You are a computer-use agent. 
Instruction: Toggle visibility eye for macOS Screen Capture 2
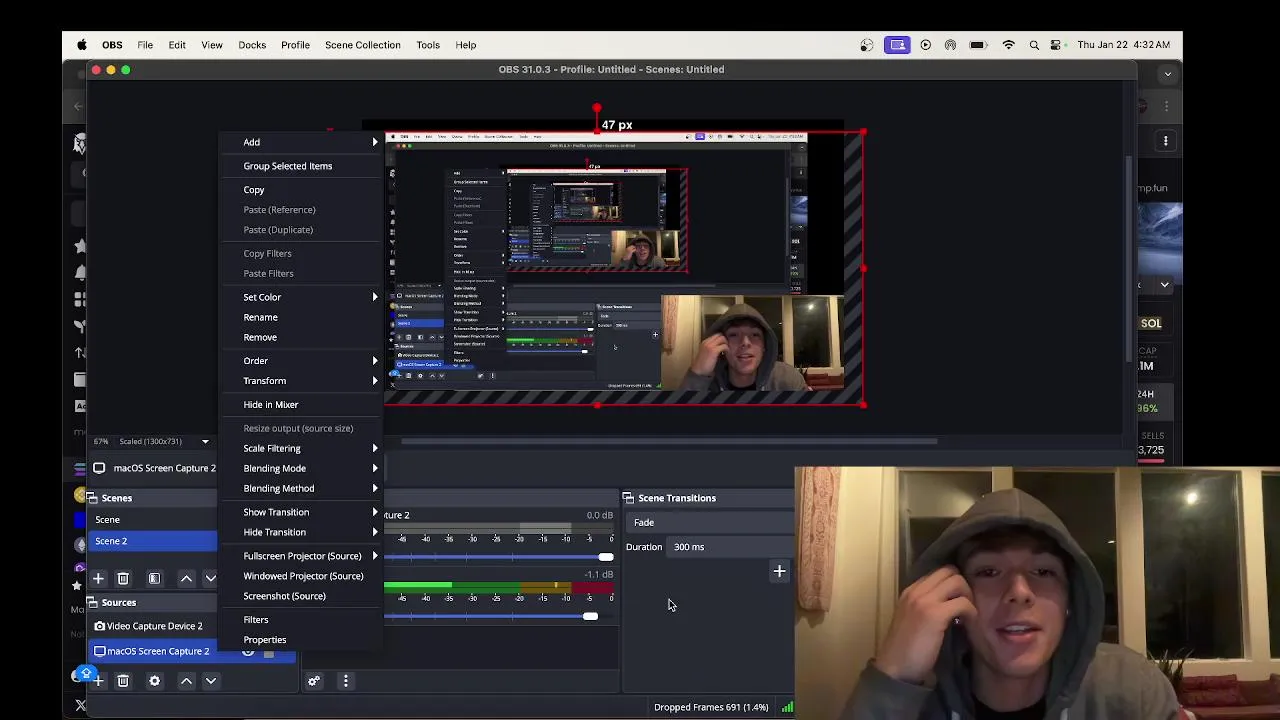click(249, 652)
